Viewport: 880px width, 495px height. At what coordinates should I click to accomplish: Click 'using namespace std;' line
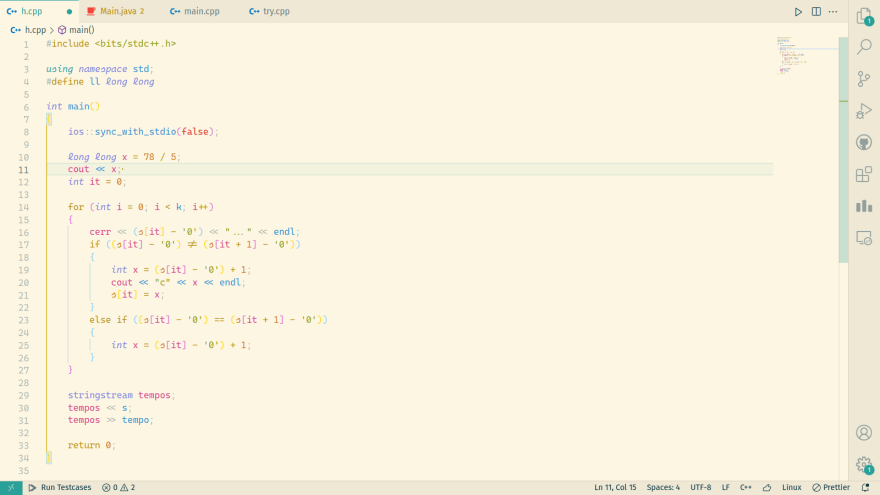click(x=99, y=69)
